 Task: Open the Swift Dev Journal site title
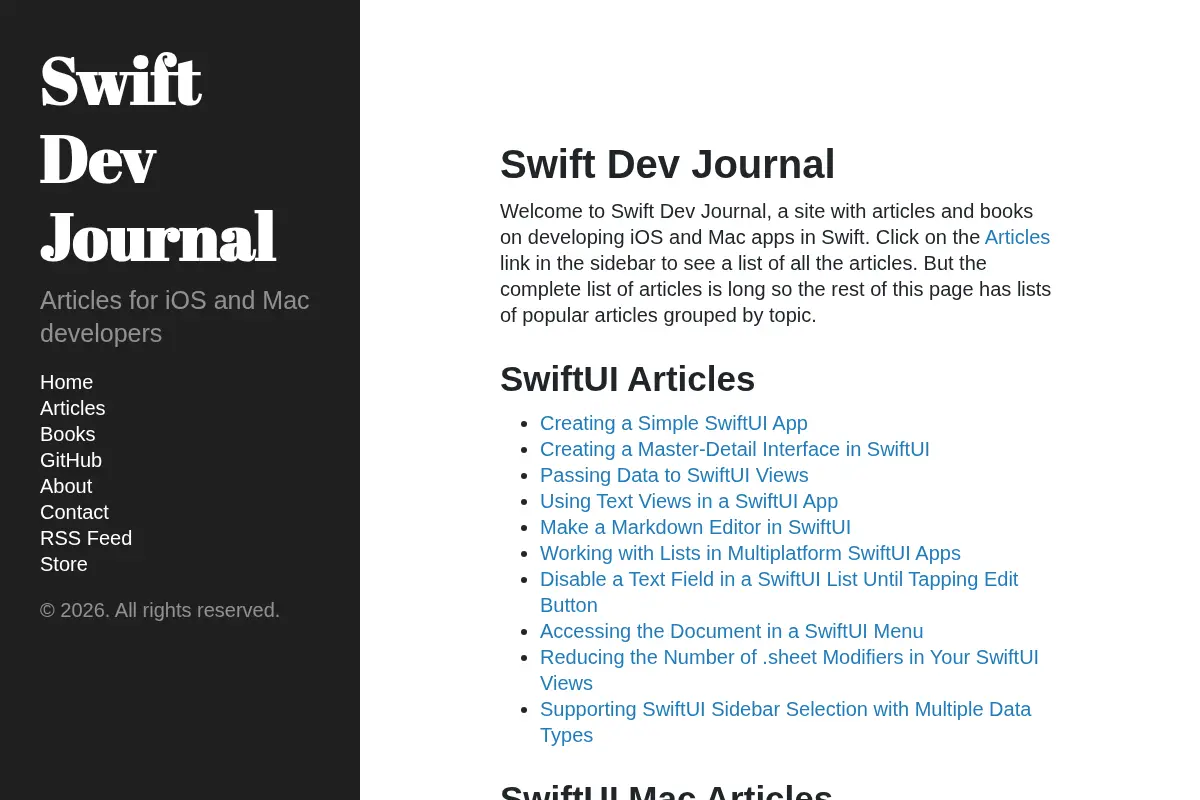(157, 159)
